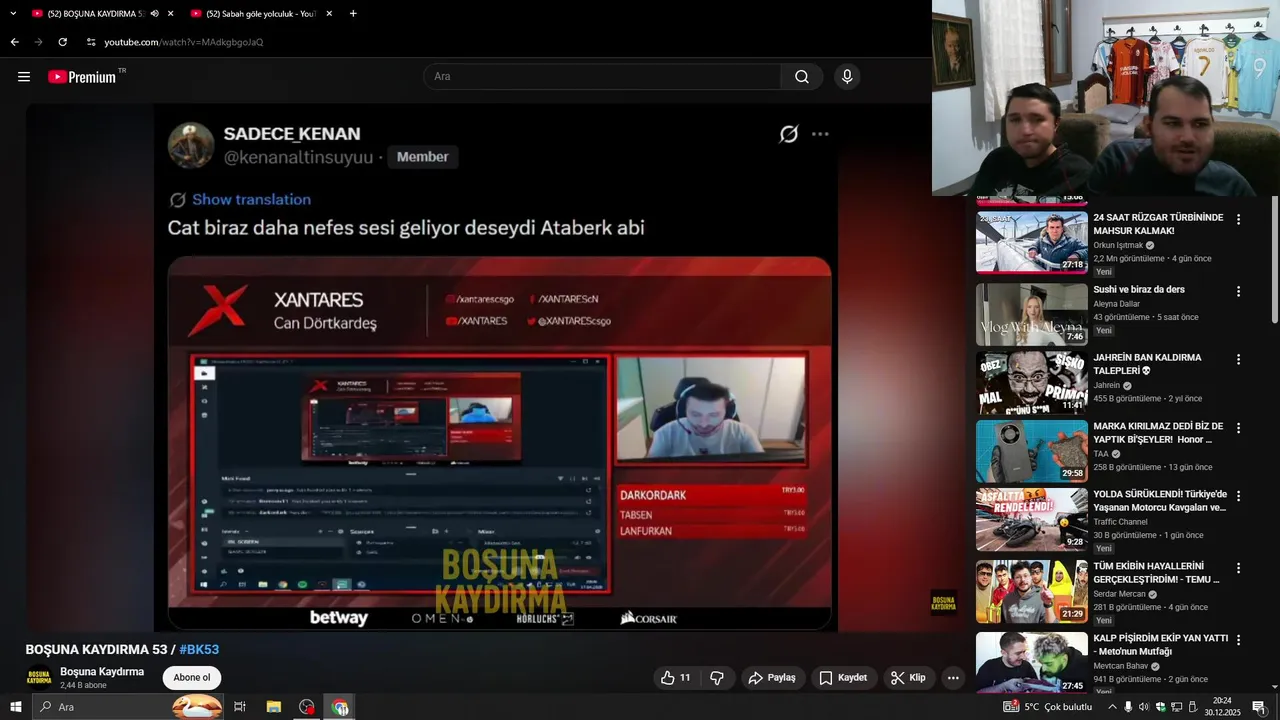Open Aleyna Dallar channel link

1116,304
